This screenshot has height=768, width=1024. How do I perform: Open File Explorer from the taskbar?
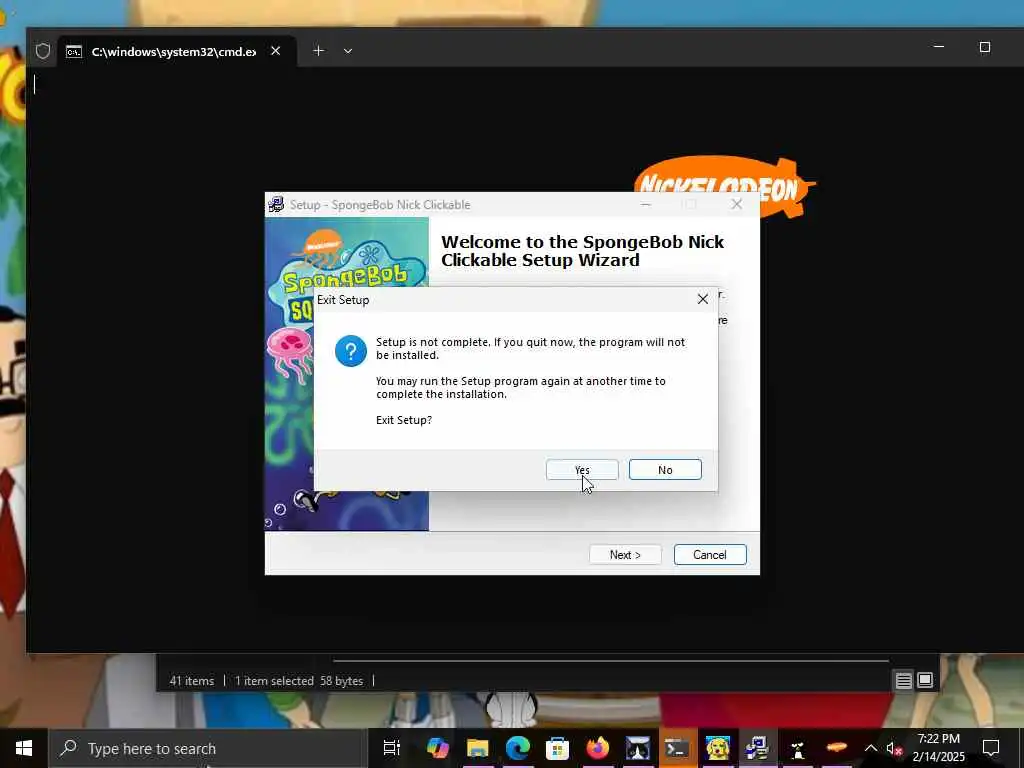coord(477,748)
